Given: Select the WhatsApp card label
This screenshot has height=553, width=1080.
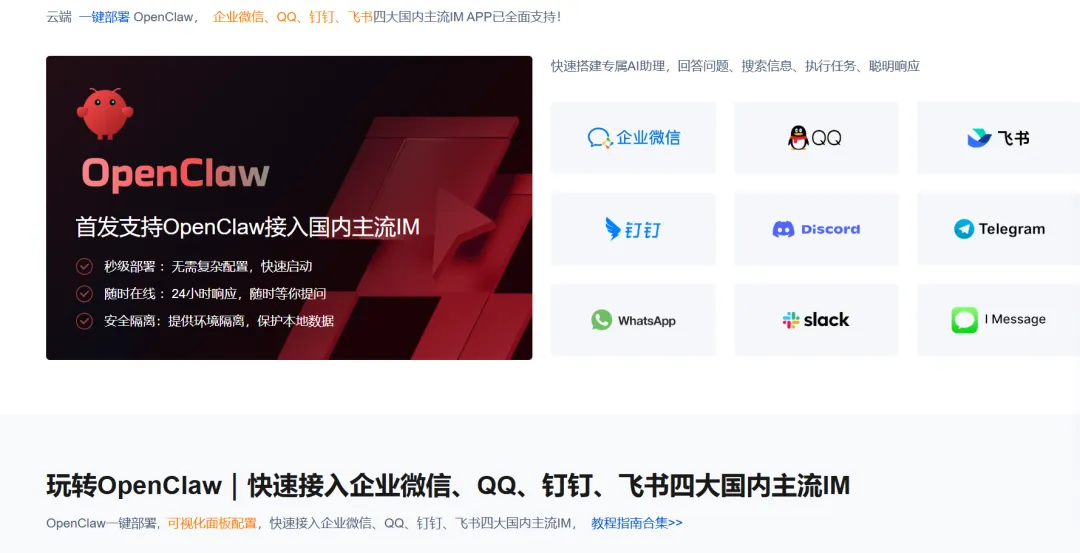Looking at the screenshot, I should pyautogui.click(x=647, y=321).
